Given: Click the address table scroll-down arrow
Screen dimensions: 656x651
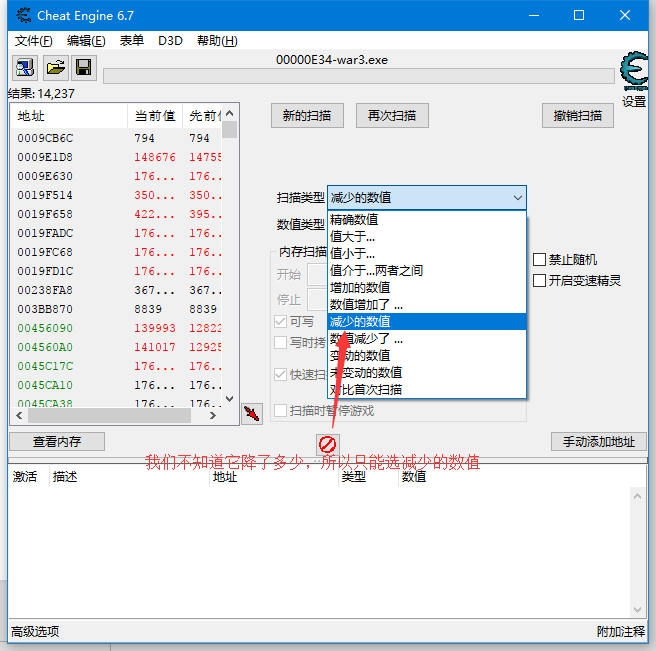Looking at the screenshot, I should pos(637,610).
